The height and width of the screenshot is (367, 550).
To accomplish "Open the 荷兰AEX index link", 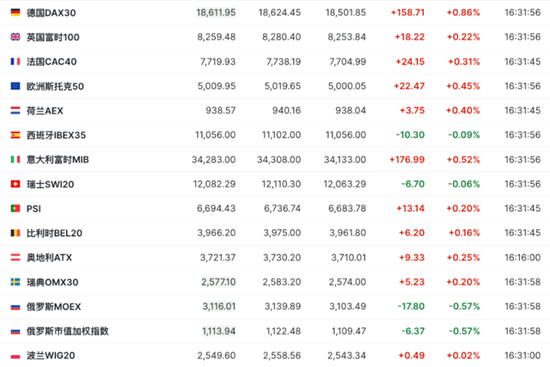I will pyautogui.click(x=45, y=111).
